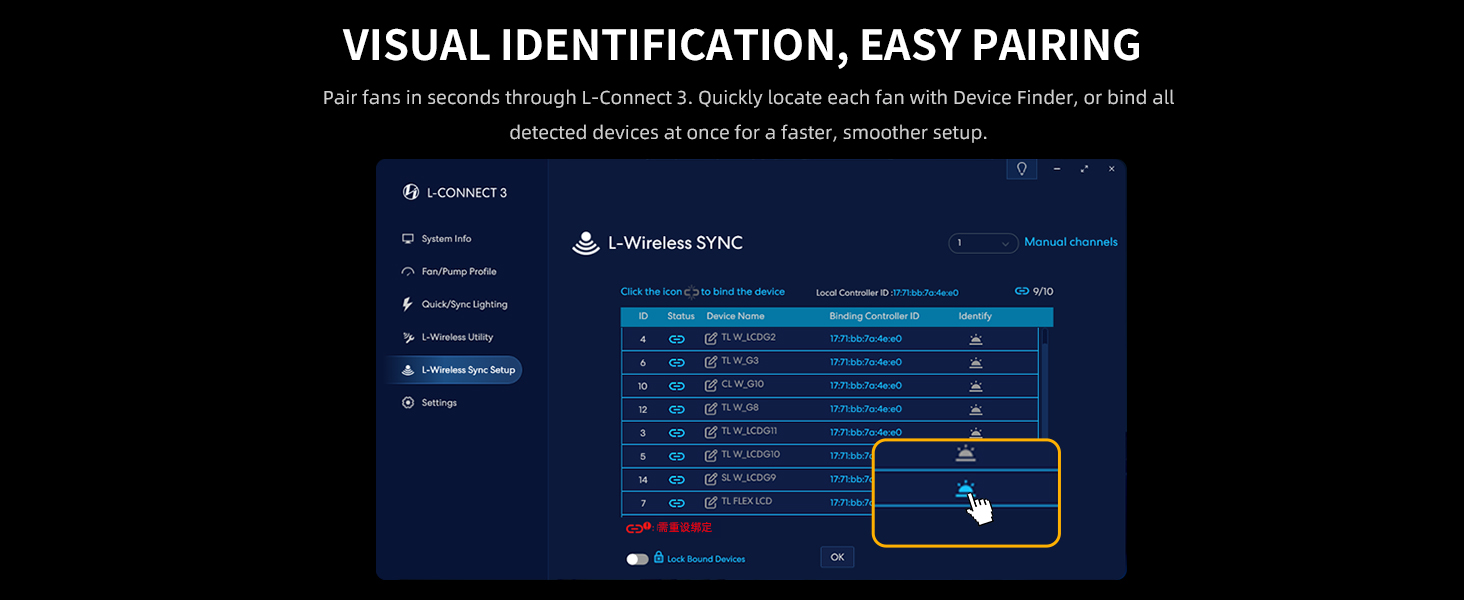This screenshot has width=1464, height=600.
Task: Click the link icon in the TL W_LCDG10 row
Action: (677, 456)
